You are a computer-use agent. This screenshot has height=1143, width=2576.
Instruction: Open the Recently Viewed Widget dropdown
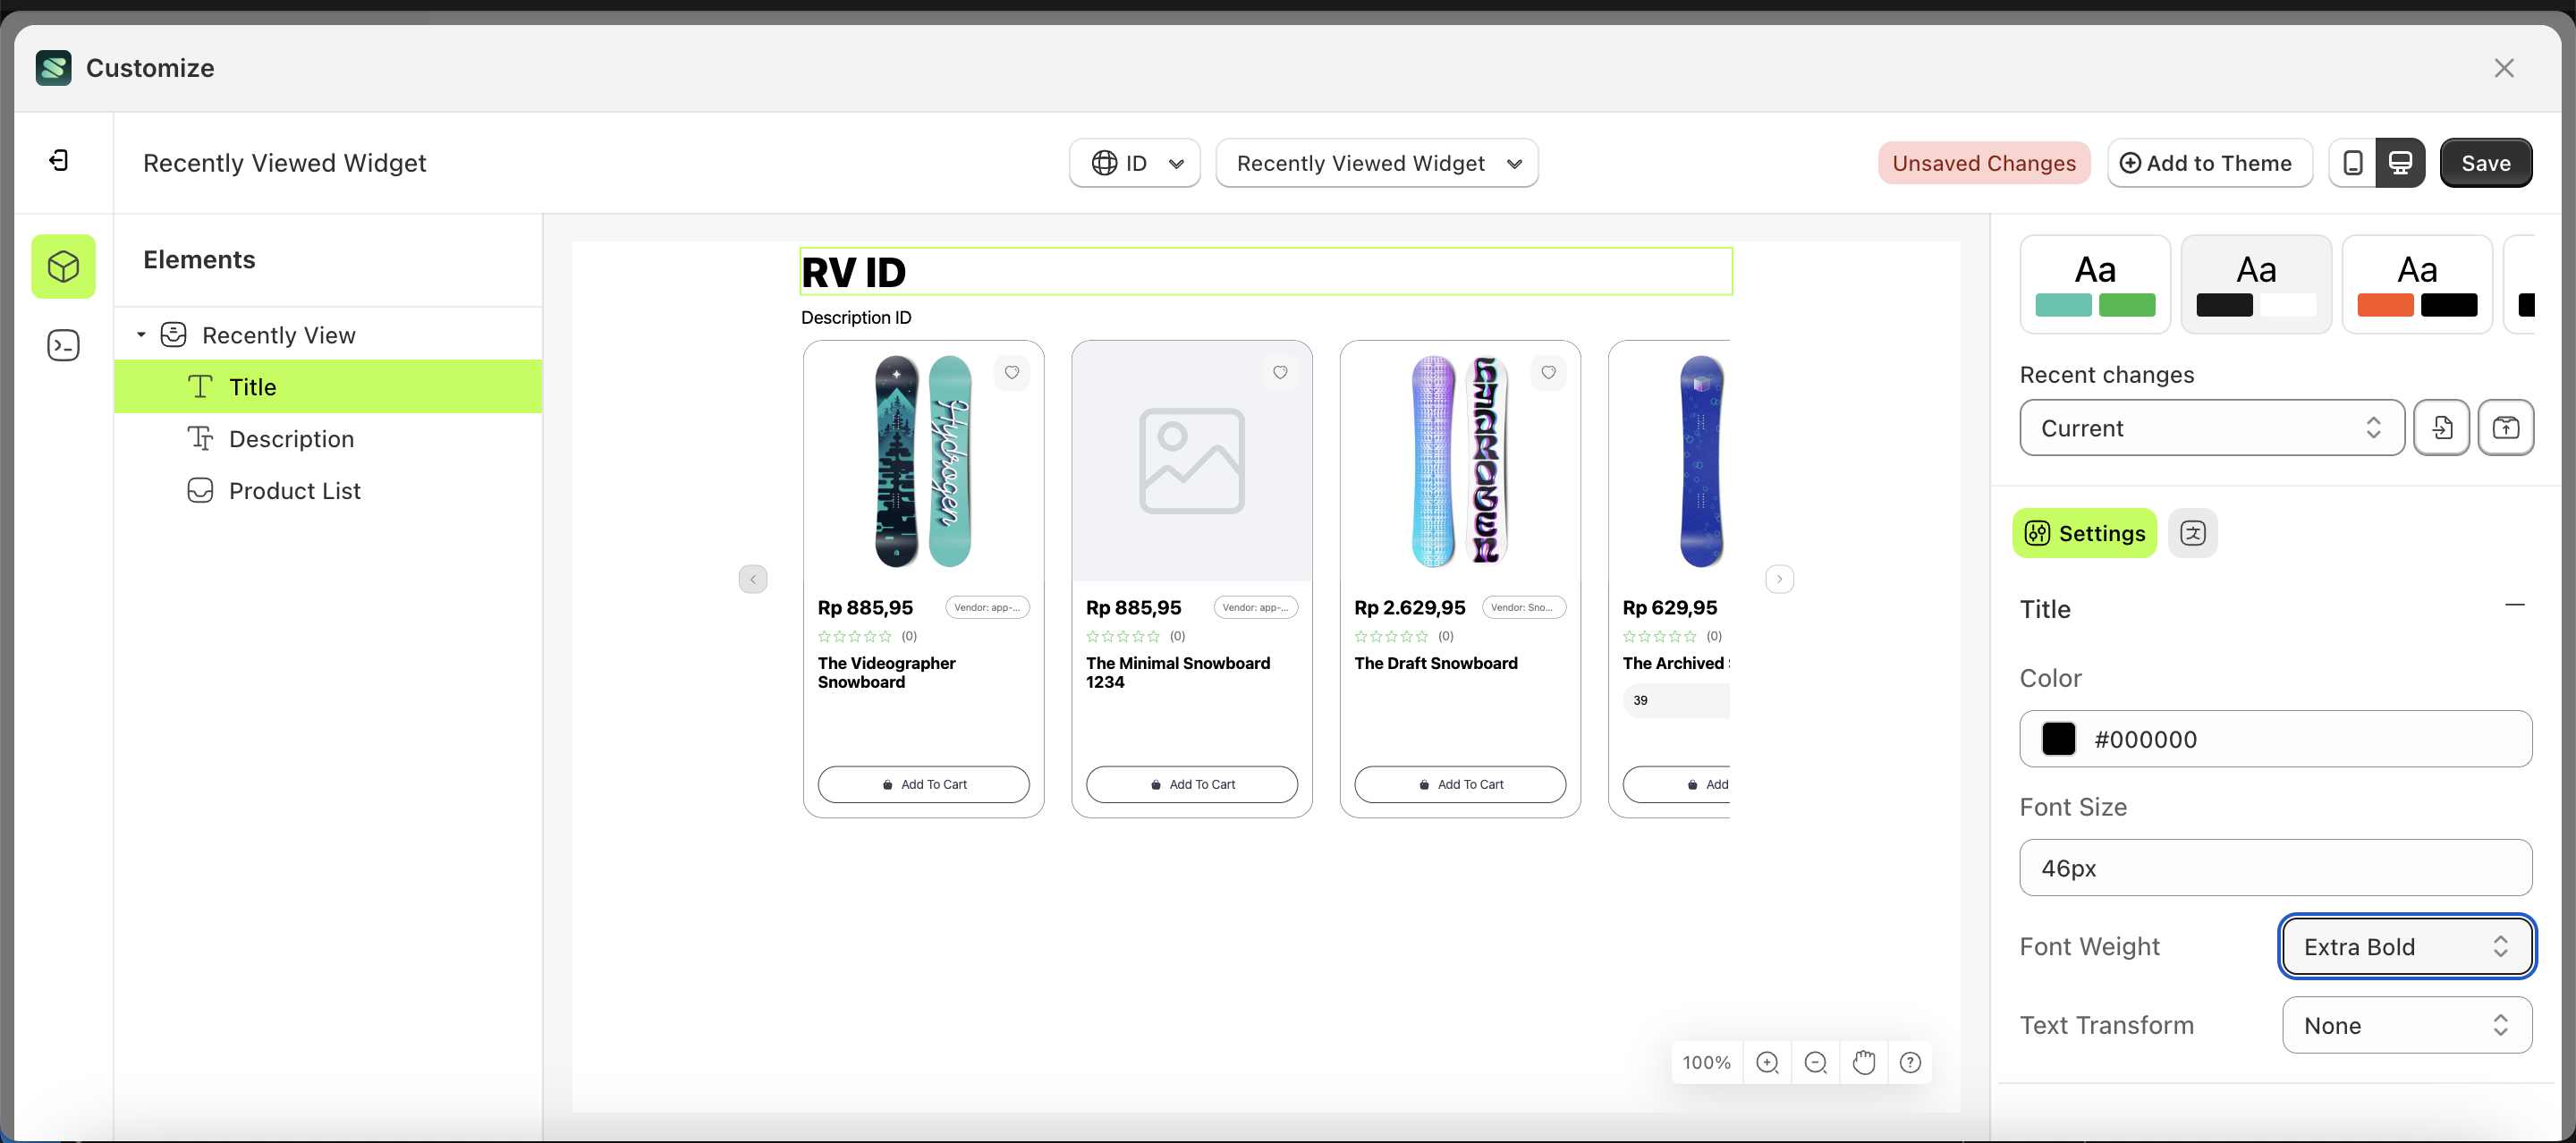pos(1377,162)
